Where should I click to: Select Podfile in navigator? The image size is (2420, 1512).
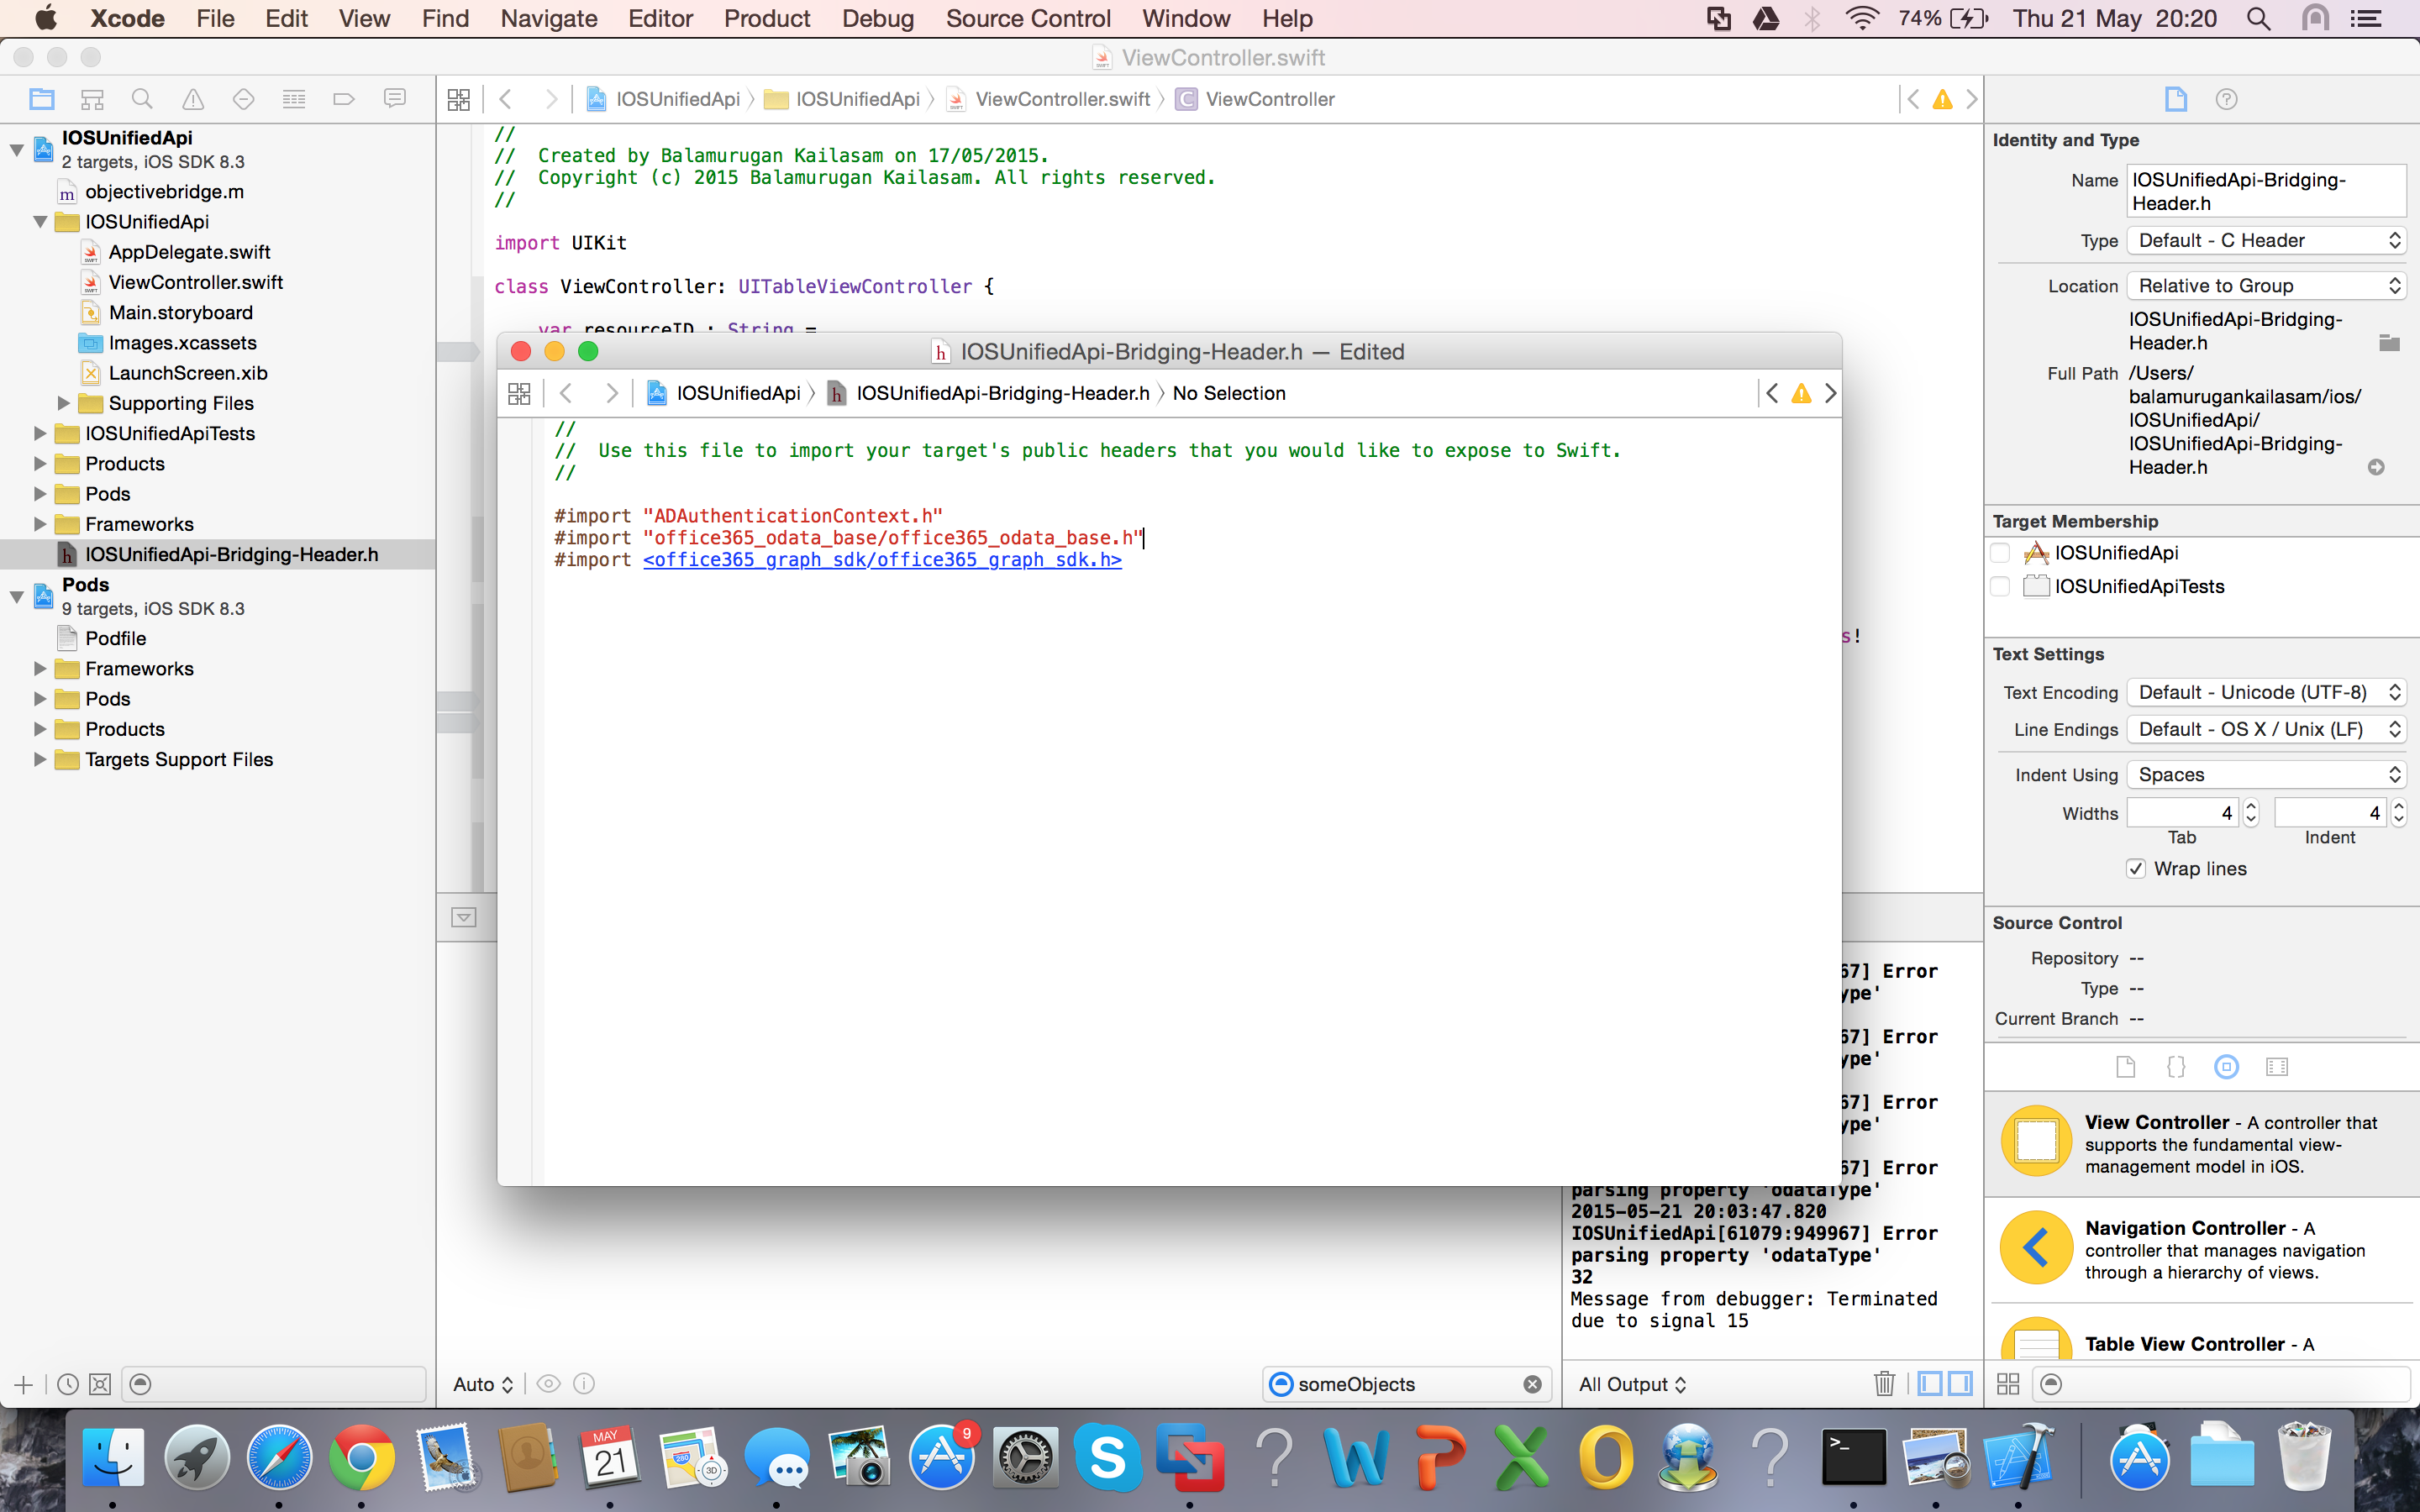115,638
